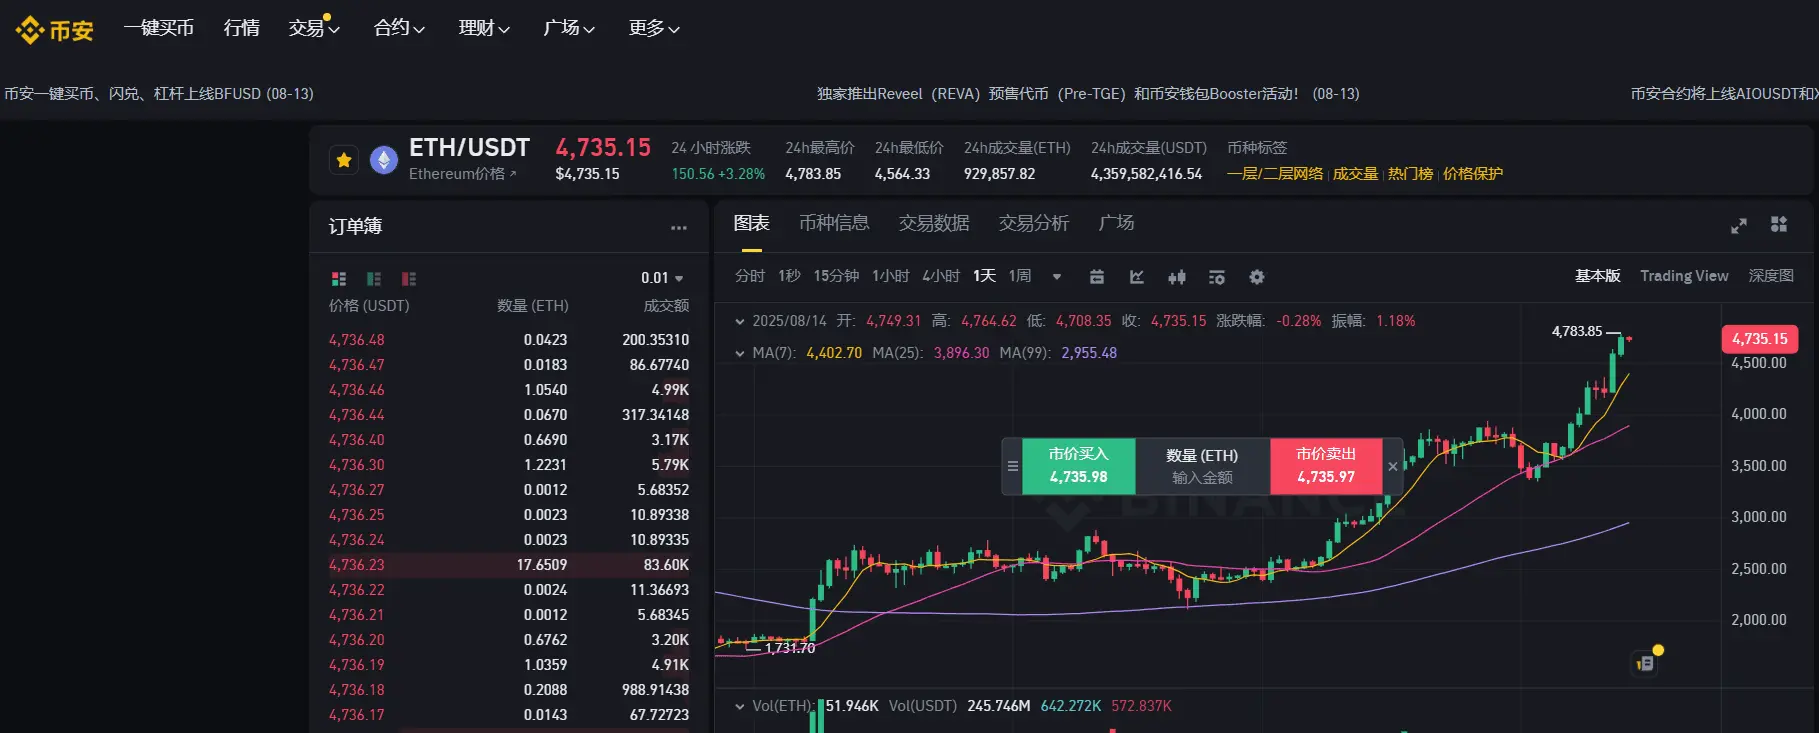Open the 热门榜 coin tag
The height and width of the screenshot is (733, 1819).
pos(1410,174)
